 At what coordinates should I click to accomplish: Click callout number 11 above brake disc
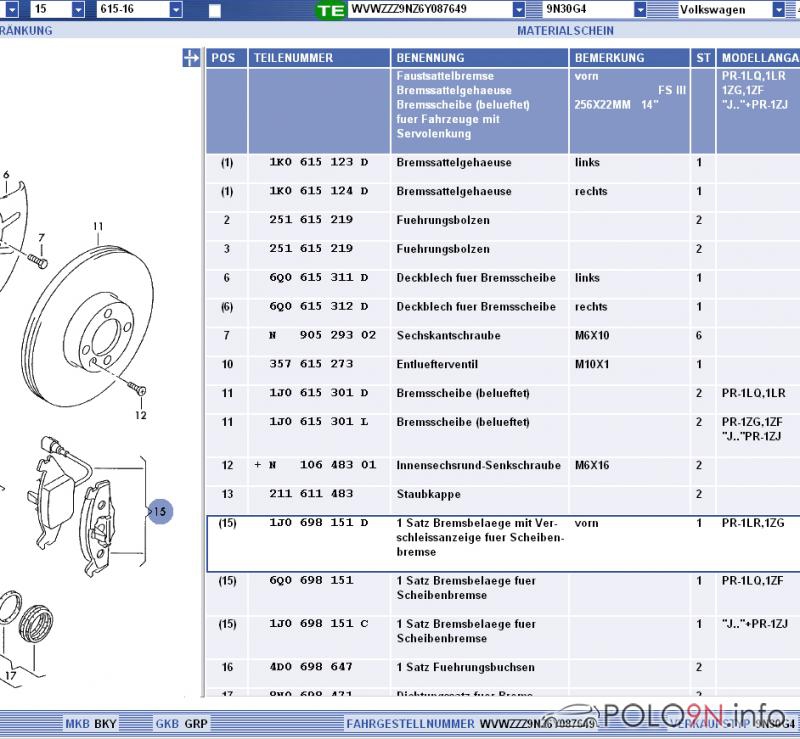(x=98, y=226)
